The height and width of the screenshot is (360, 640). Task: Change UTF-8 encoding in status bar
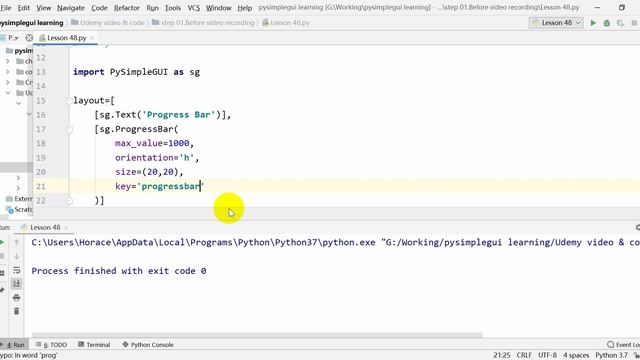click(x=547, y=356)
